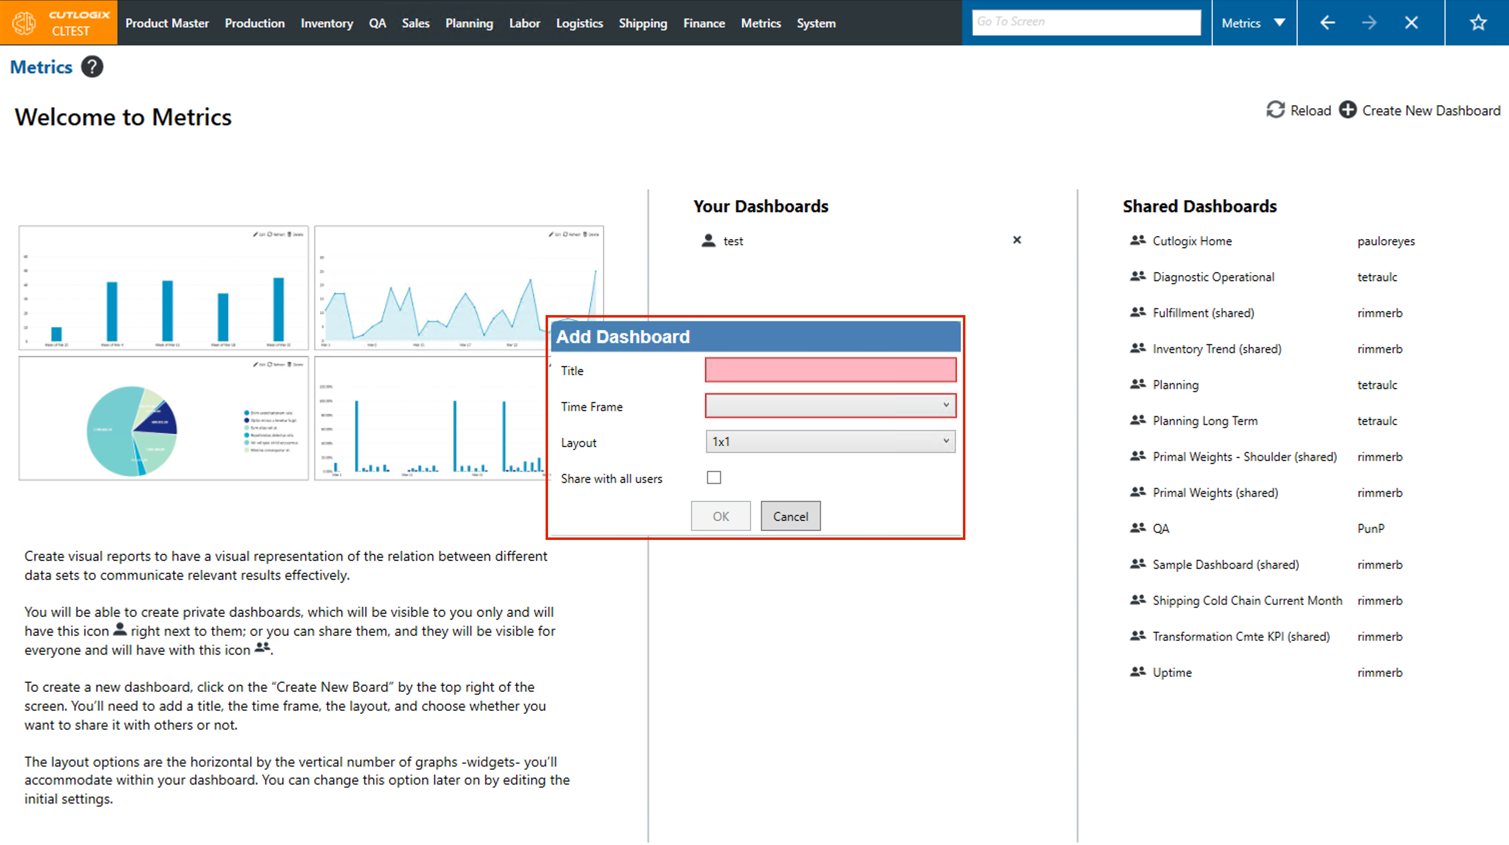Click the Create New Dashboard plus icon
Screen dimensions: 1509x845
coord(1348,110)
